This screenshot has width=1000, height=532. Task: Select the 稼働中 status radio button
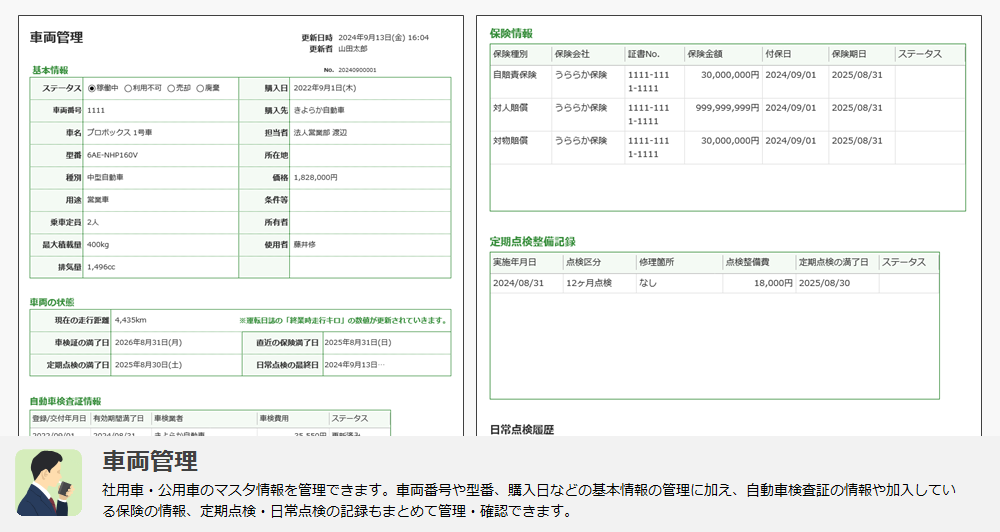[93, 88]
